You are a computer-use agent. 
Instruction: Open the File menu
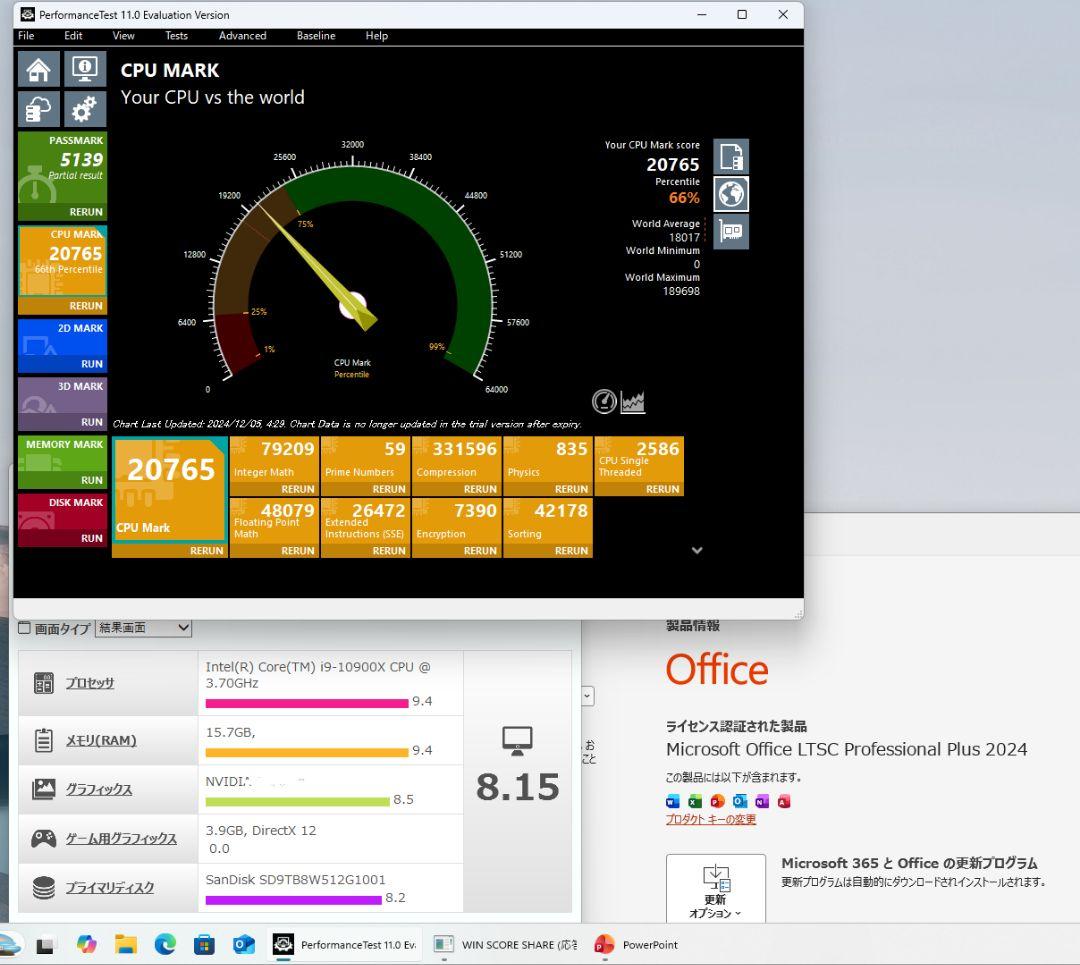26,36
